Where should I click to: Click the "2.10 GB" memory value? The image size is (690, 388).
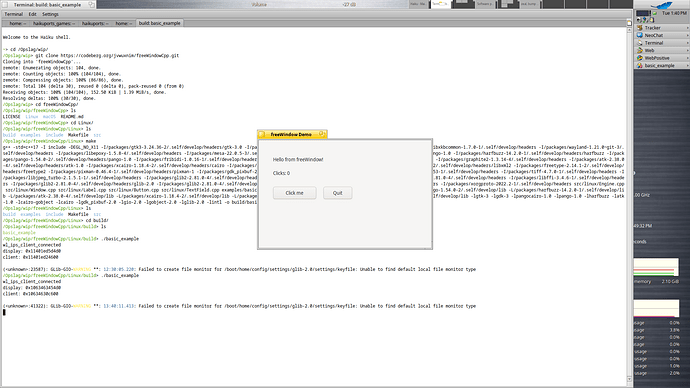(670, 282)
